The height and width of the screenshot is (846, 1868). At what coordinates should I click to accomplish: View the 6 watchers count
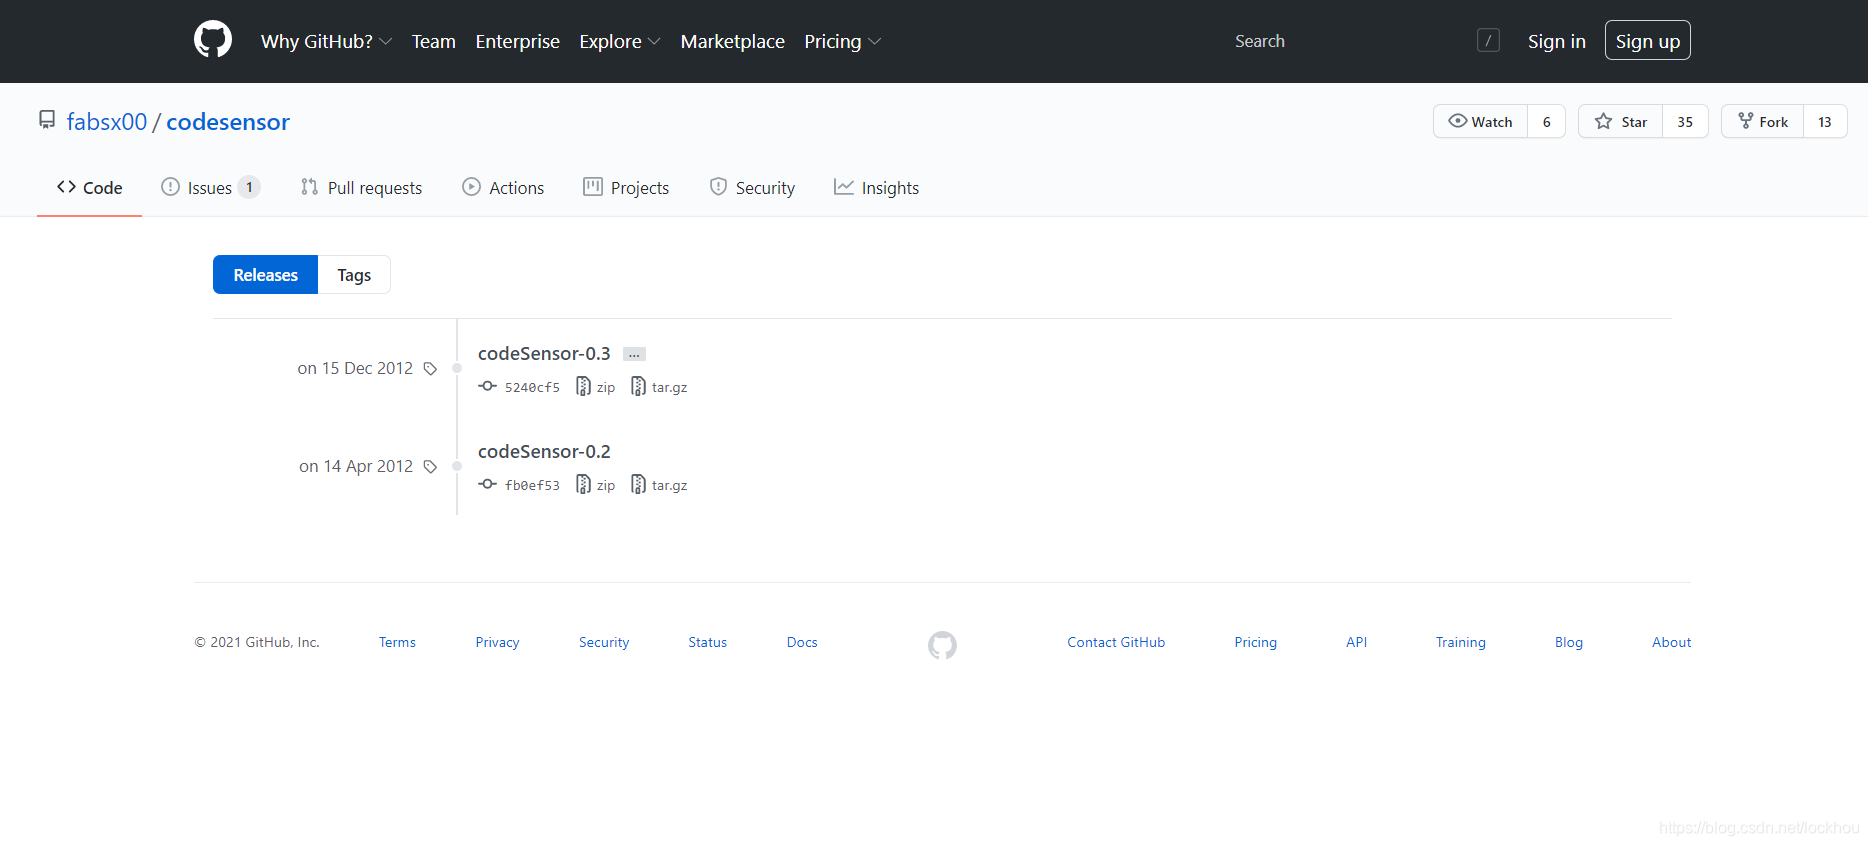pos(1546,121)
